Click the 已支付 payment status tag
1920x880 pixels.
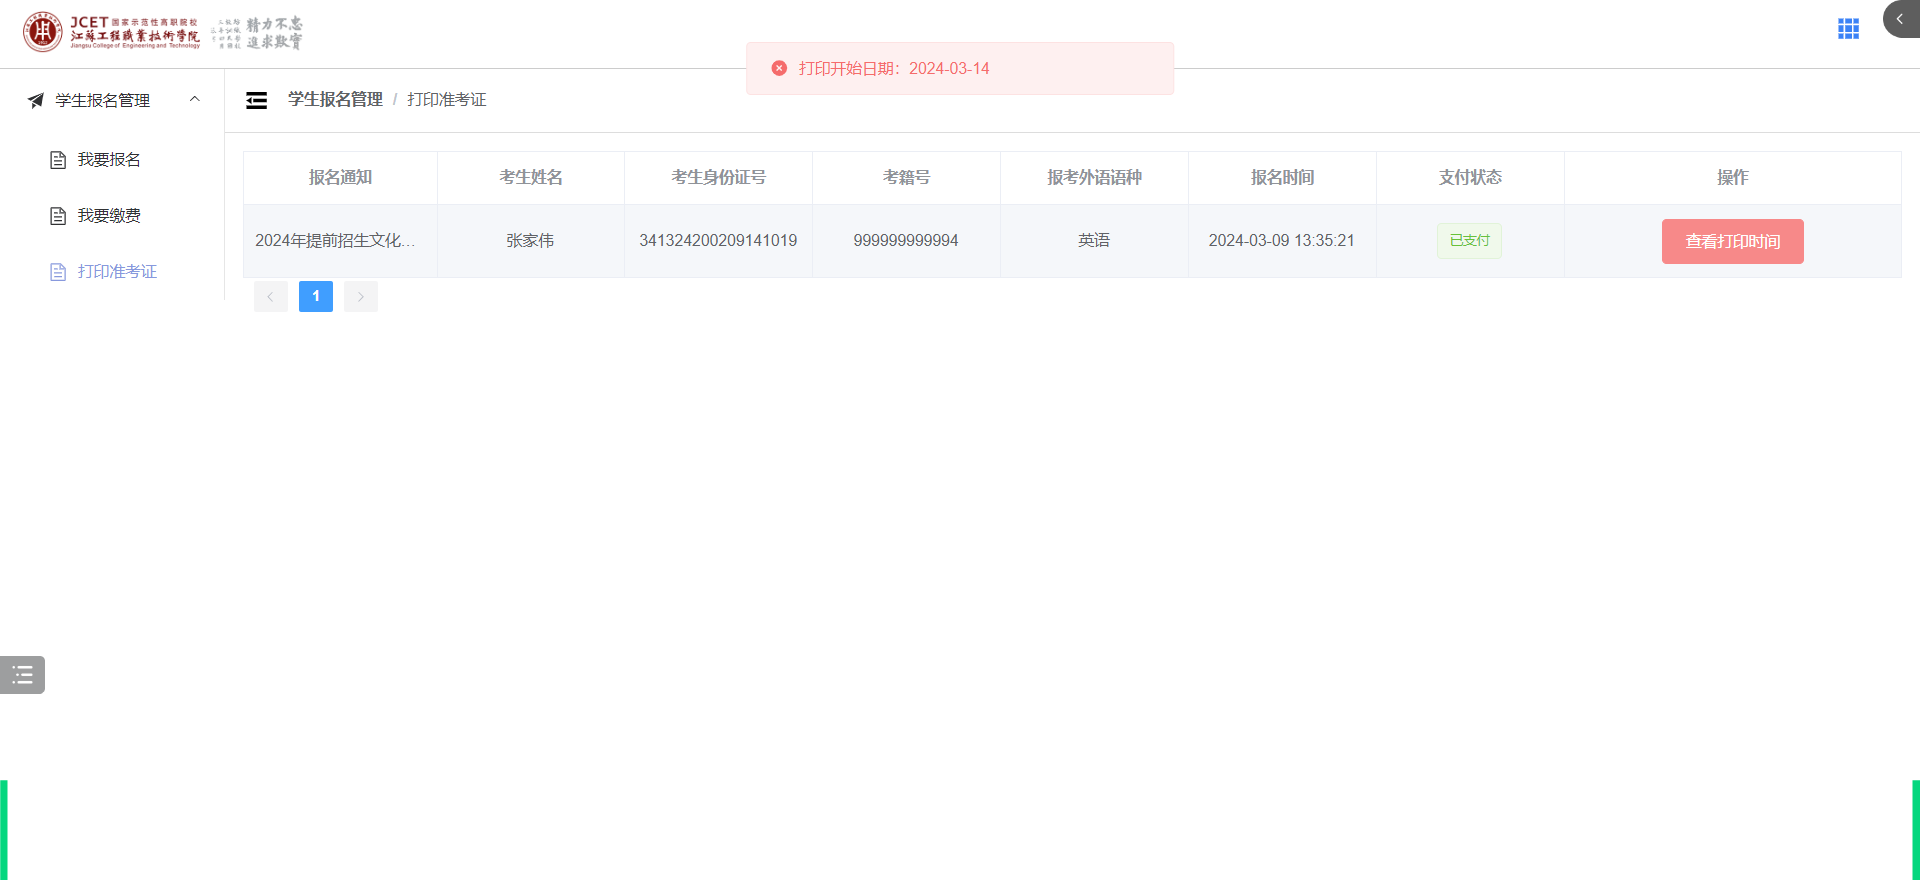[1469, 241]
